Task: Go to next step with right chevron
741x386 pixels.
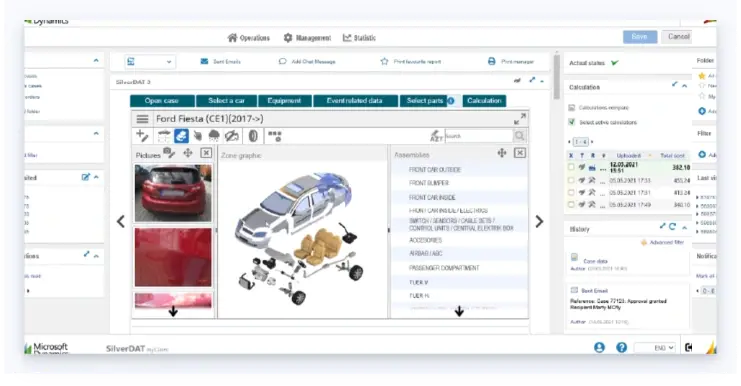Action: coord(539,221)
